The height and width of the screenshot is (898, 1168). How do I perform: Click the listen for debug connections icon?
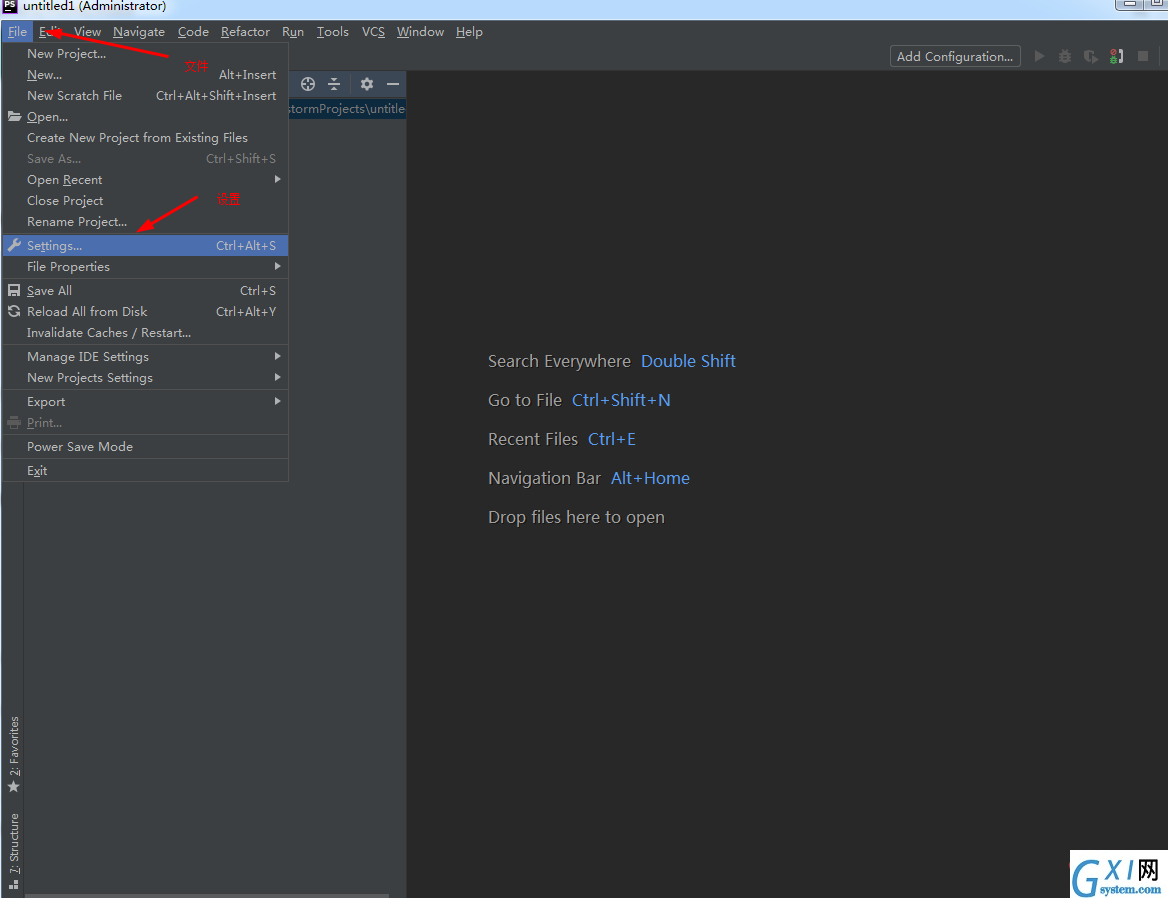point(1117,57)
